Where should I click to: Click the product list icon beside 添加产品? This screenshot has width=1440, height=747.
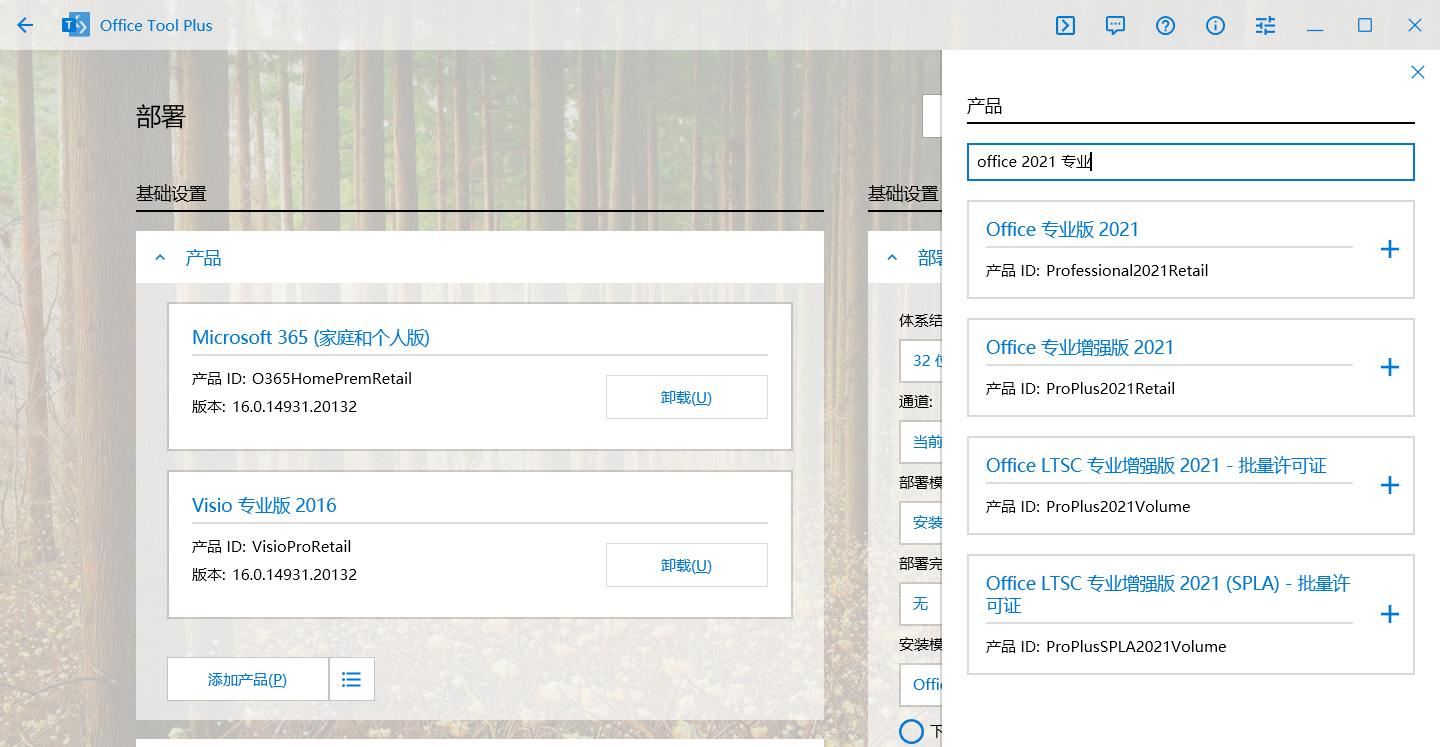(351, 680)
